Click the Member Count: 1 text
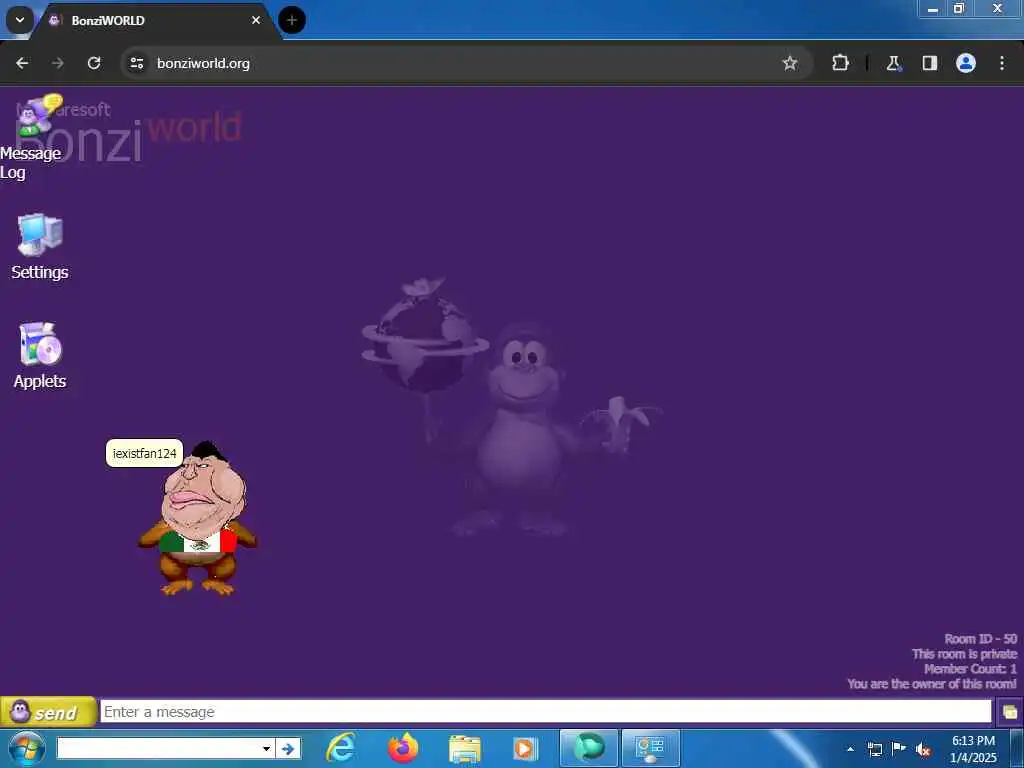 click(x=970, y=669)
